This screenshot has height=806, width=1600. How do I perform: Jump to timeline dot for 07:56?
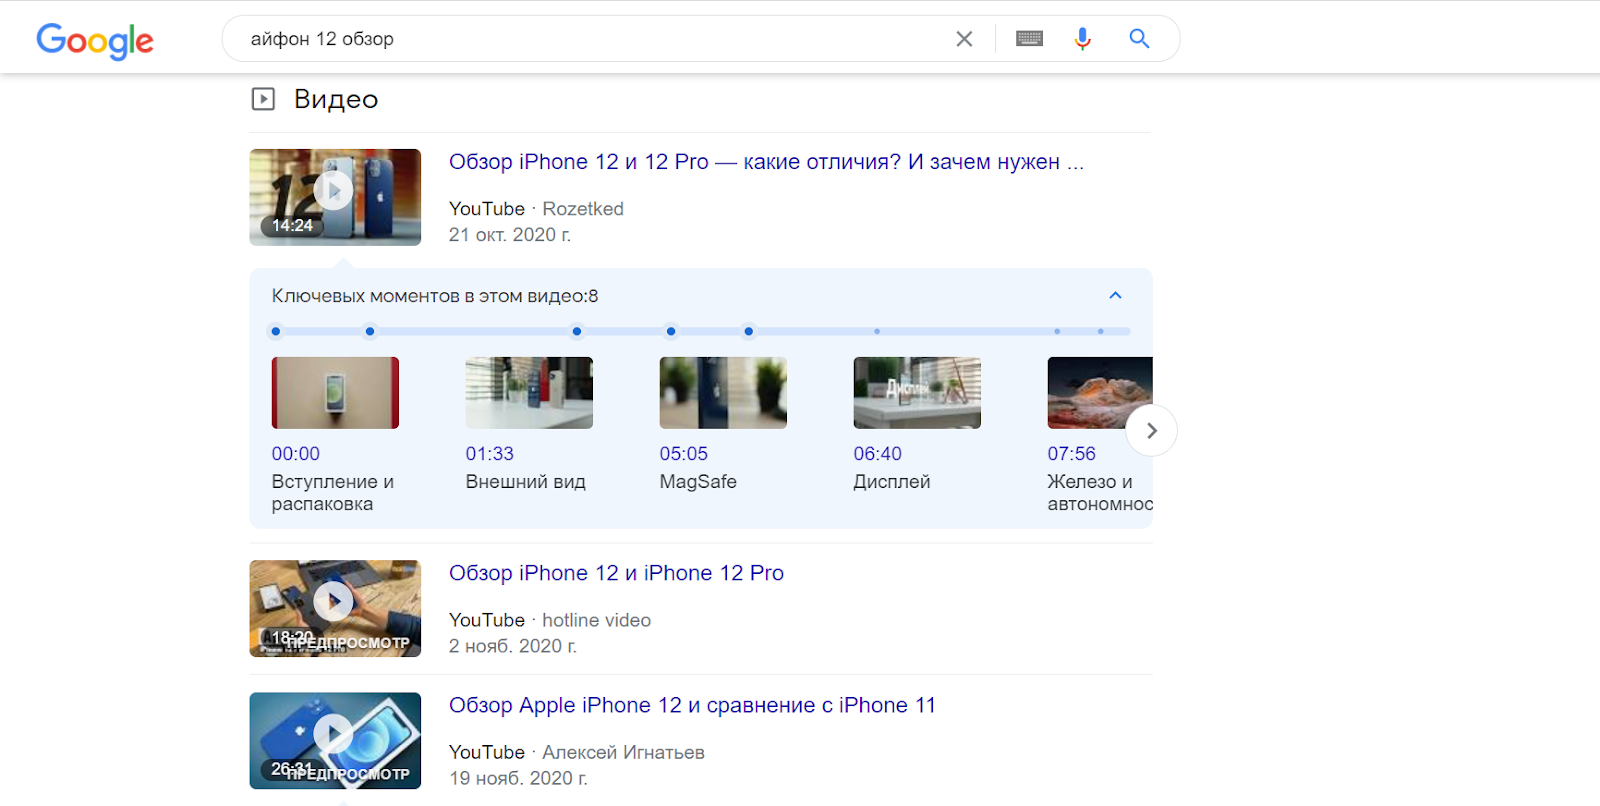(x=749, y=331)
